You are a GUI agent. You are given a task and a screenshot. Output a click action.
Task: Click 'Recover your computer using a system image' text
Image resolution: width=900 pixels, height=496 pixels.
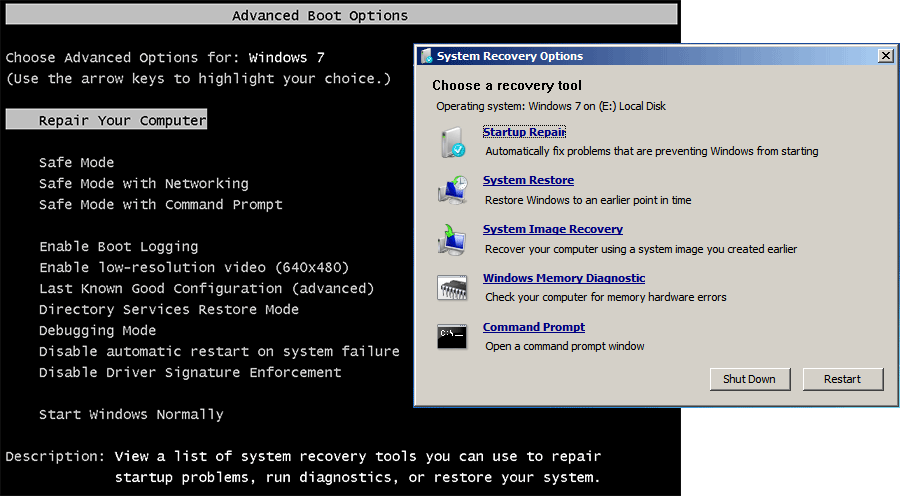click(641, 249)
